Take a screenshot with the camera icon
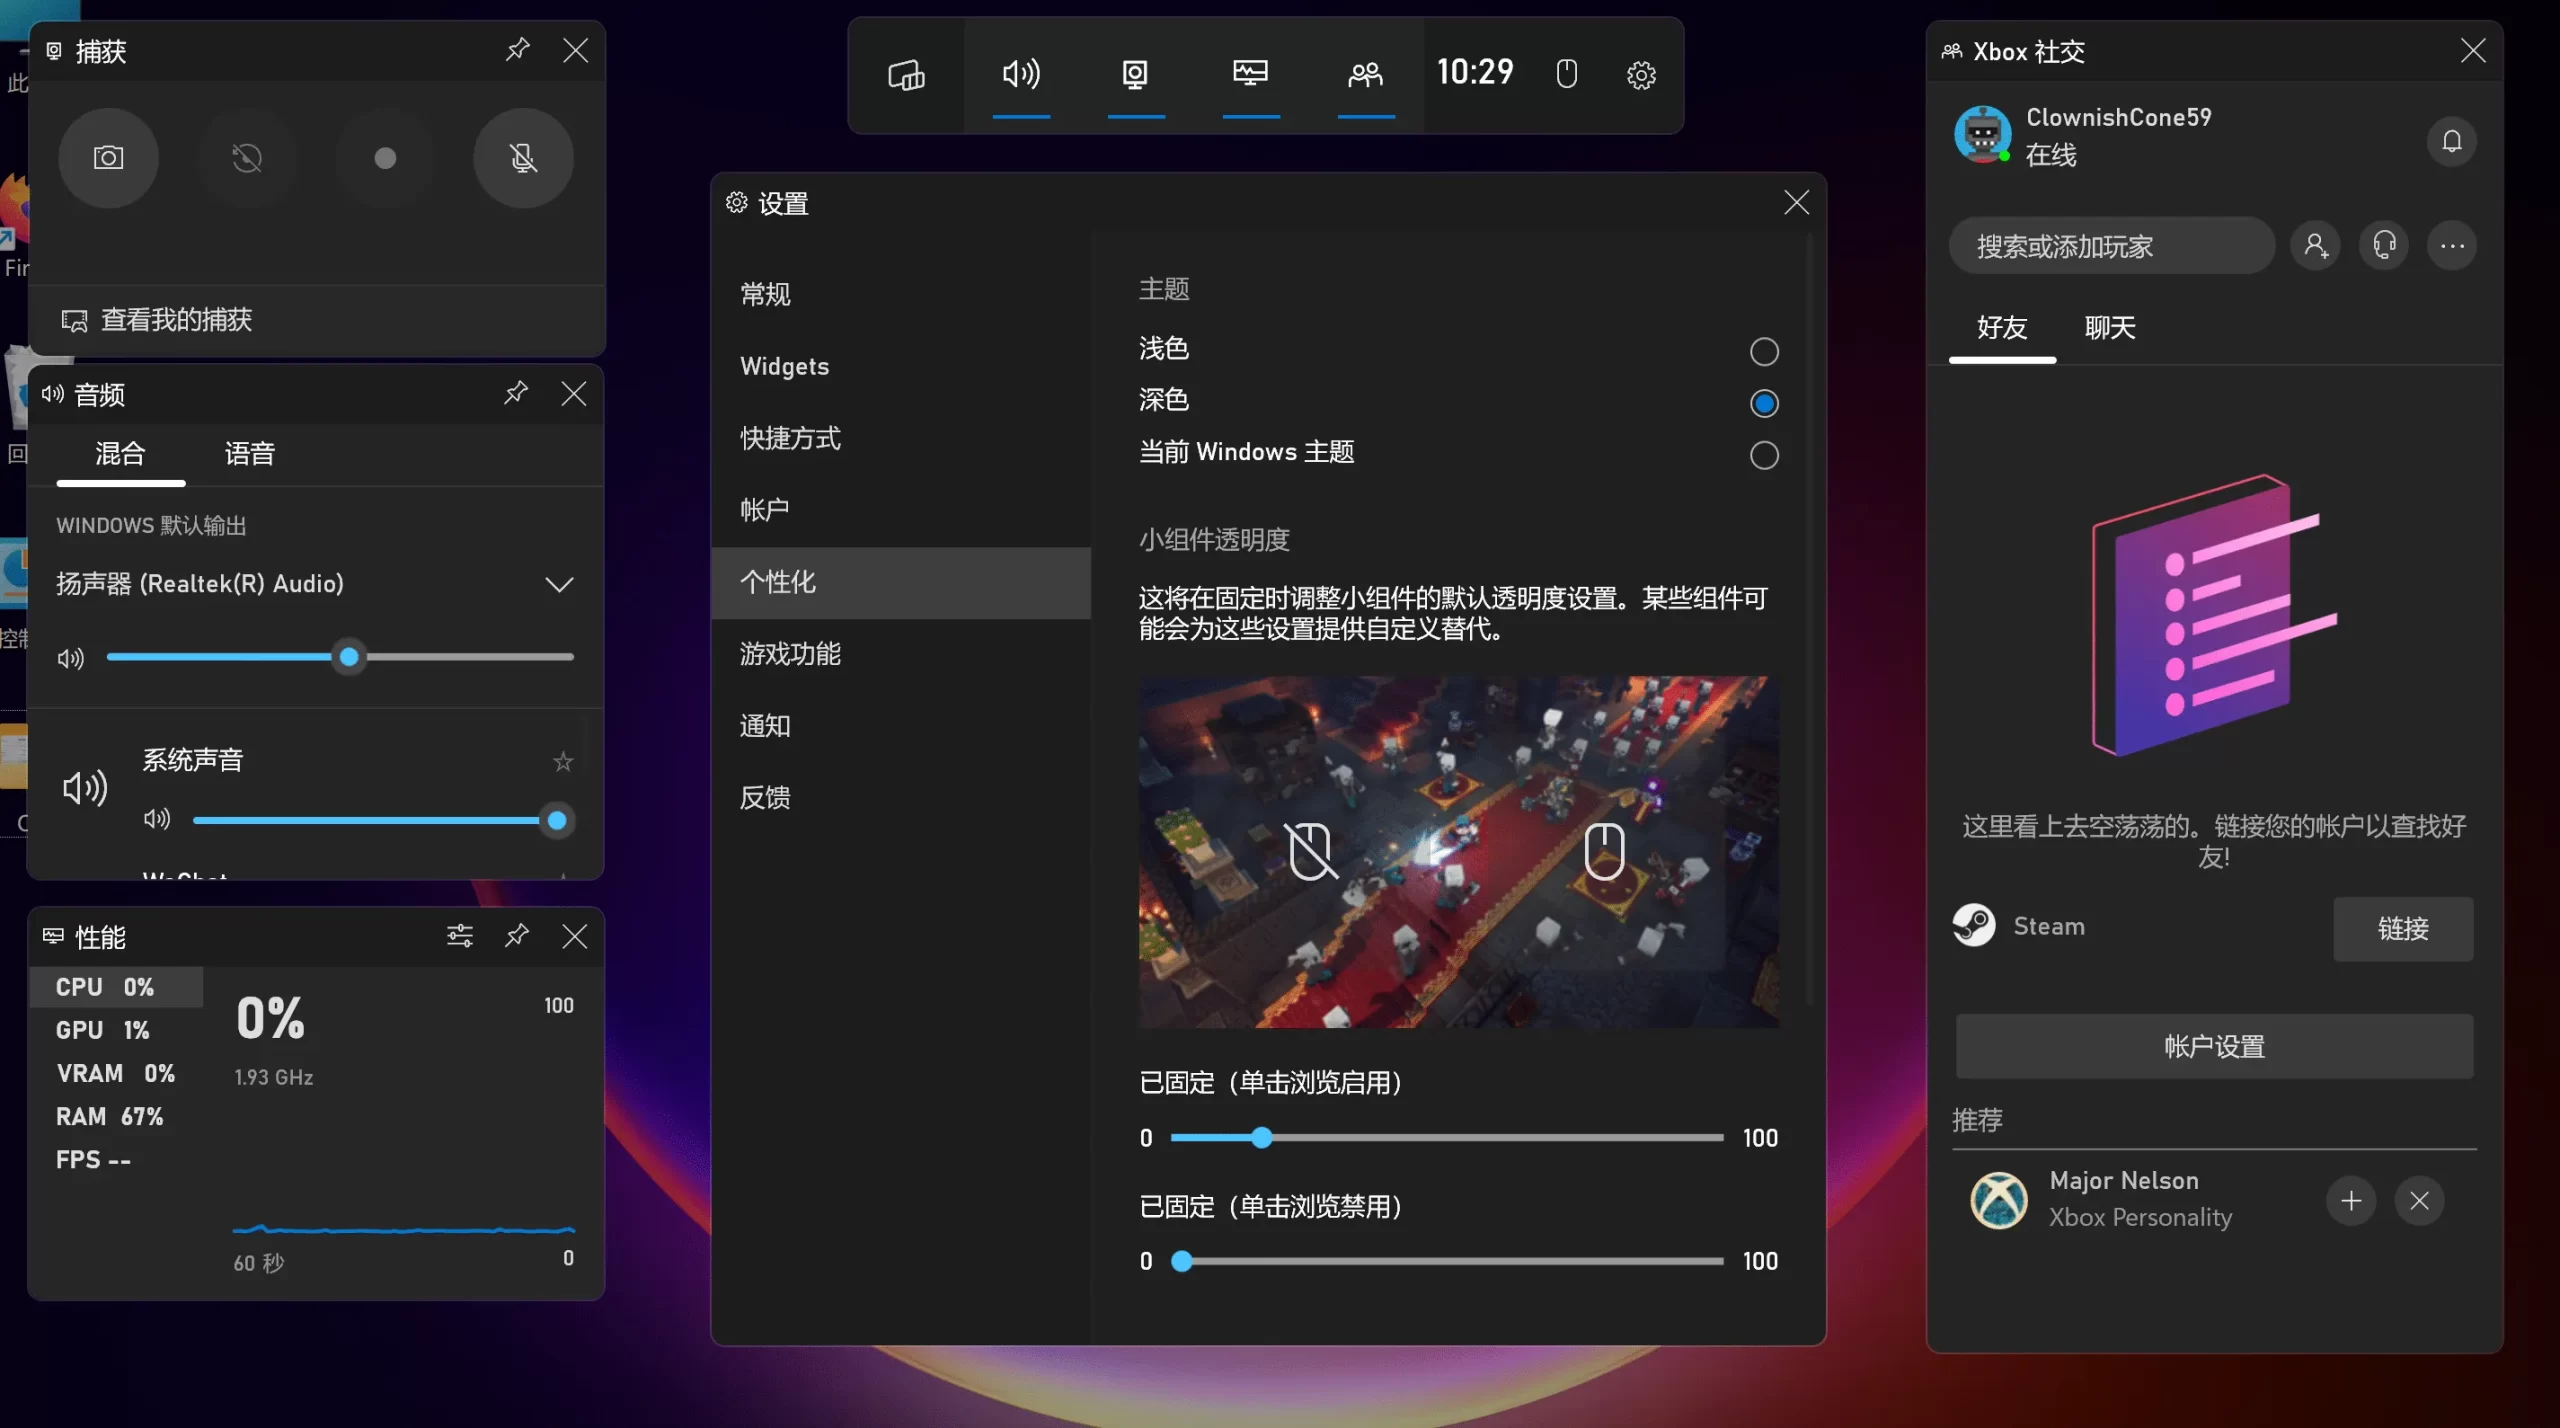Image resolution: width=2560 pixels, height=1428 pixels. (108, 158)
